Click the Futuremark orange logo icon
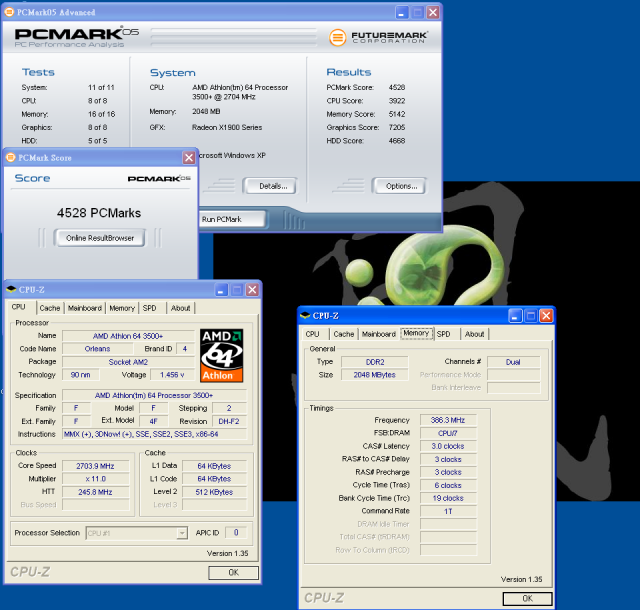Viewport: 640px width, 610px height. pyautogui.click(x=338, y=38)
